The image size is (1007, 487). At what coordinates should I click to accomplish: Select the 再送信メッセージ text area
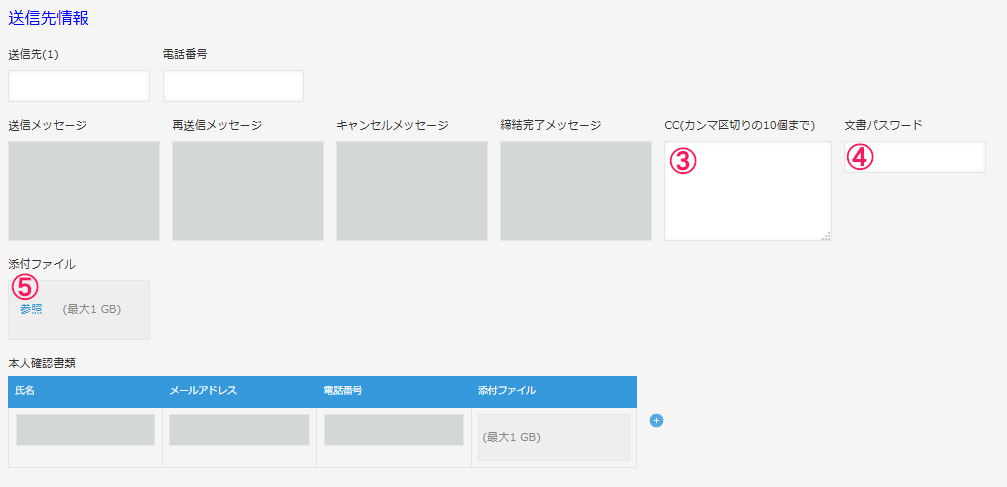point(248,191)
